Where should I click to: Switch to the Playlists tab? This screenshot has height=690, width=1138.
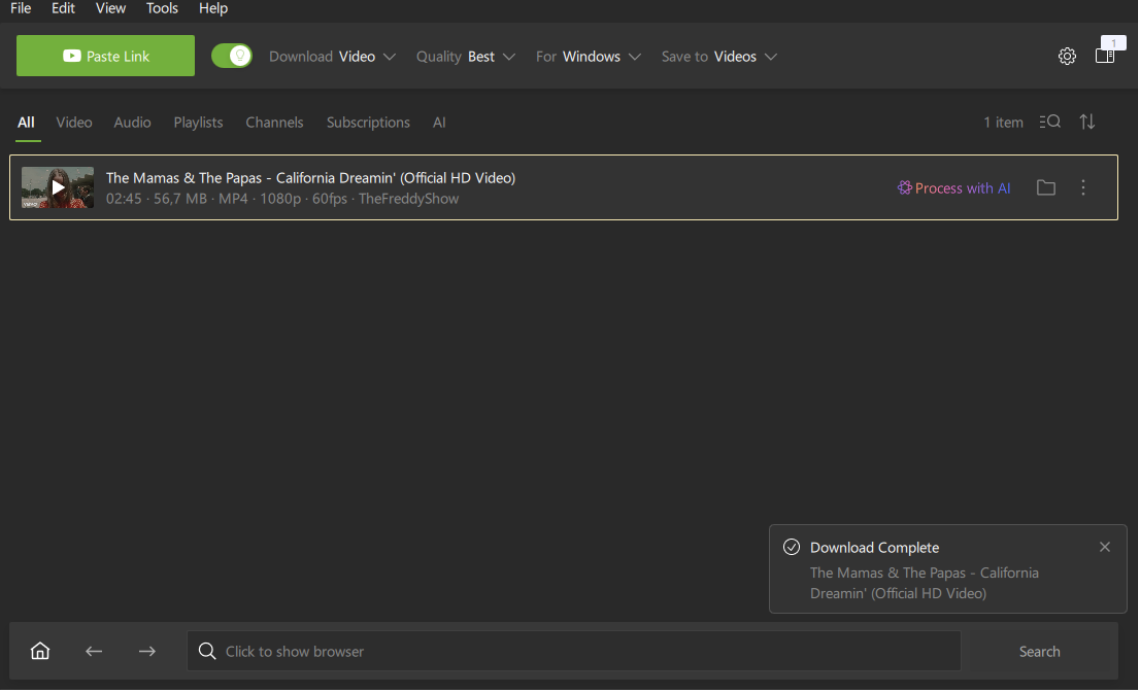(198, 123)
